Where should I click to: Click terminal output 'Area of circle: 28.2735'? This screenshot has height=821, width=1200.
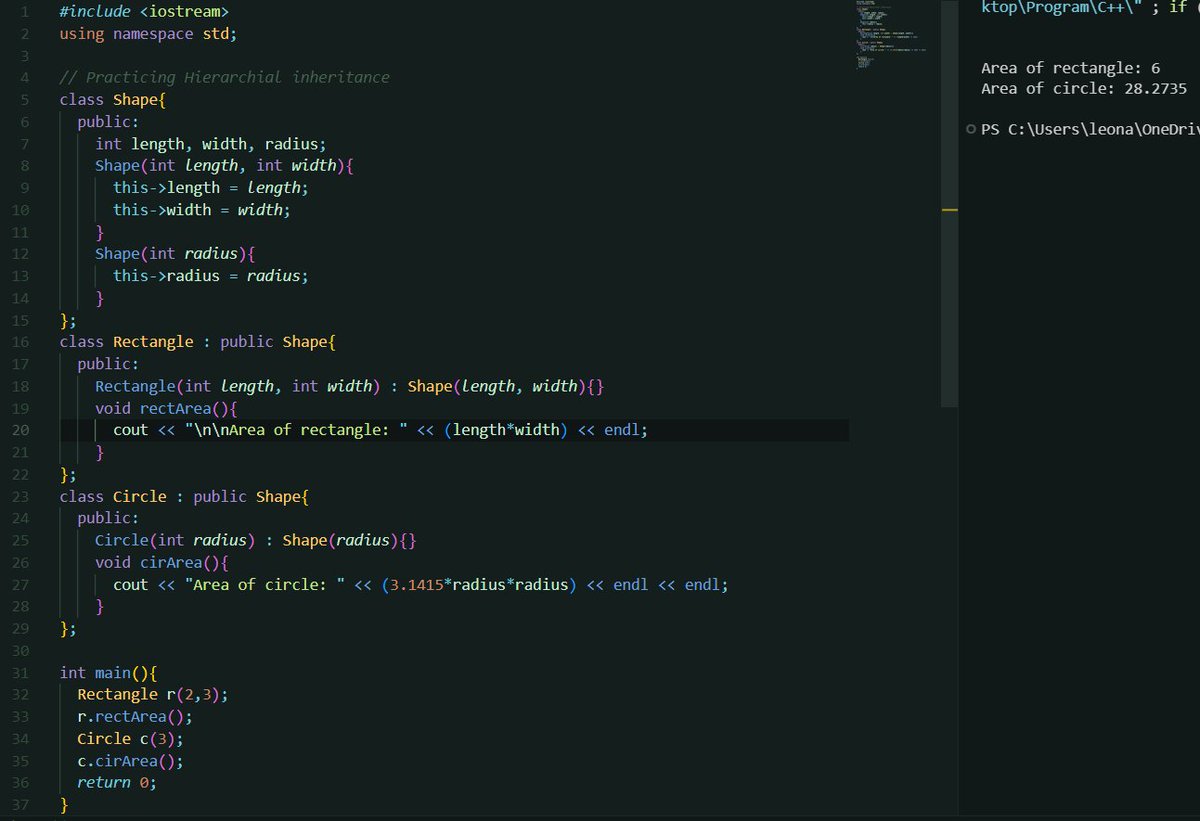tap(1084, 88)
